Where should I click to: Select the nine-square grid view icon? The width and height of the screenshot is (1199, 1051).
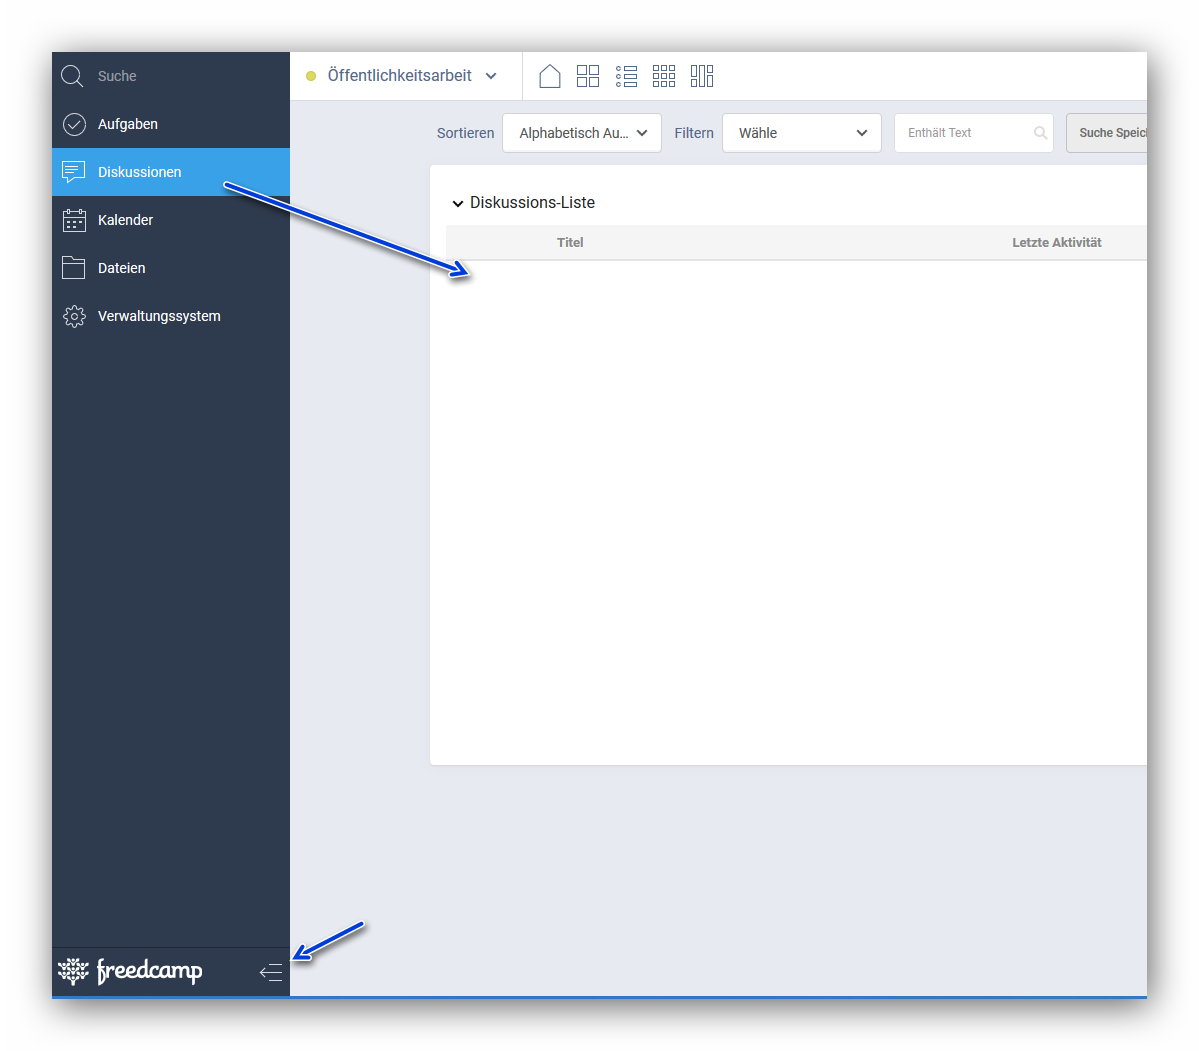pyautogui.click(x=664, y=76)
